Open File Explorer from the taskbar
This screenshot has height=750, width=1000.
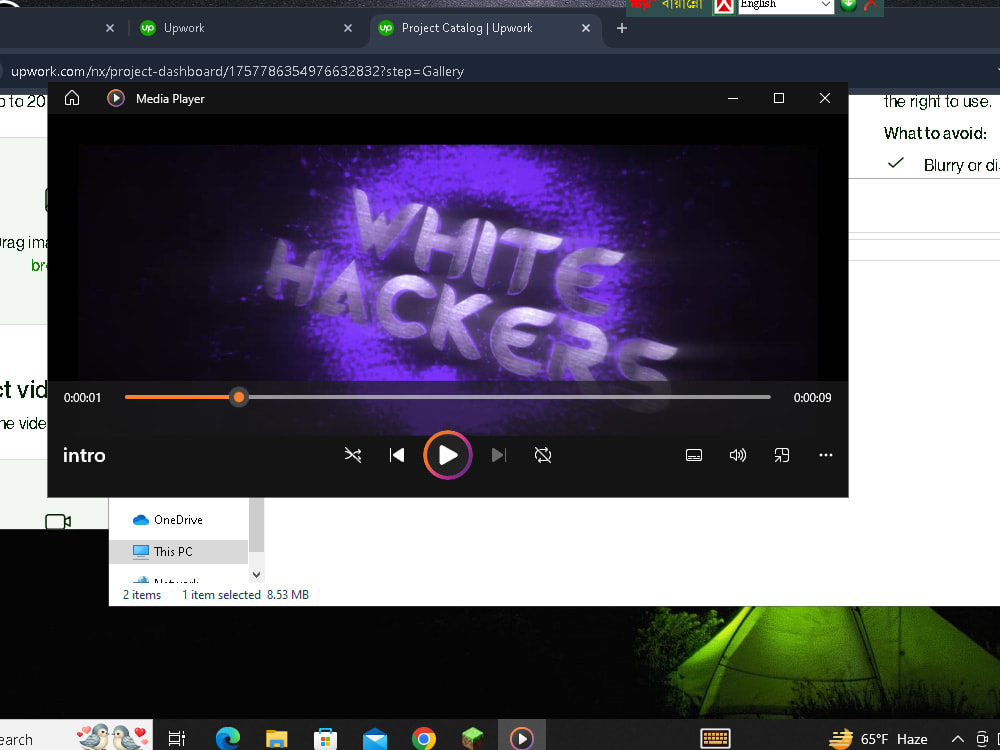tap(276, 739)
